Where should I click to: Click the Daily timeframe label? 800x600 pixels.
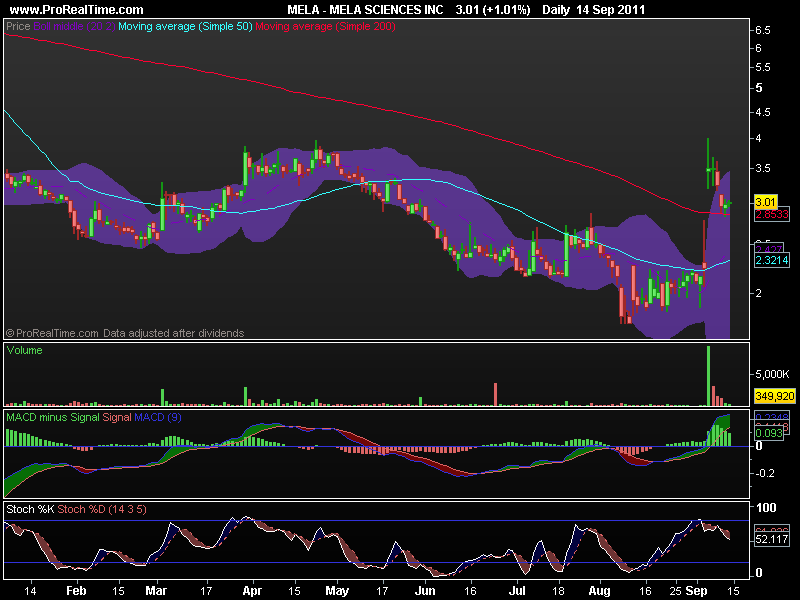tap(556, 10)
